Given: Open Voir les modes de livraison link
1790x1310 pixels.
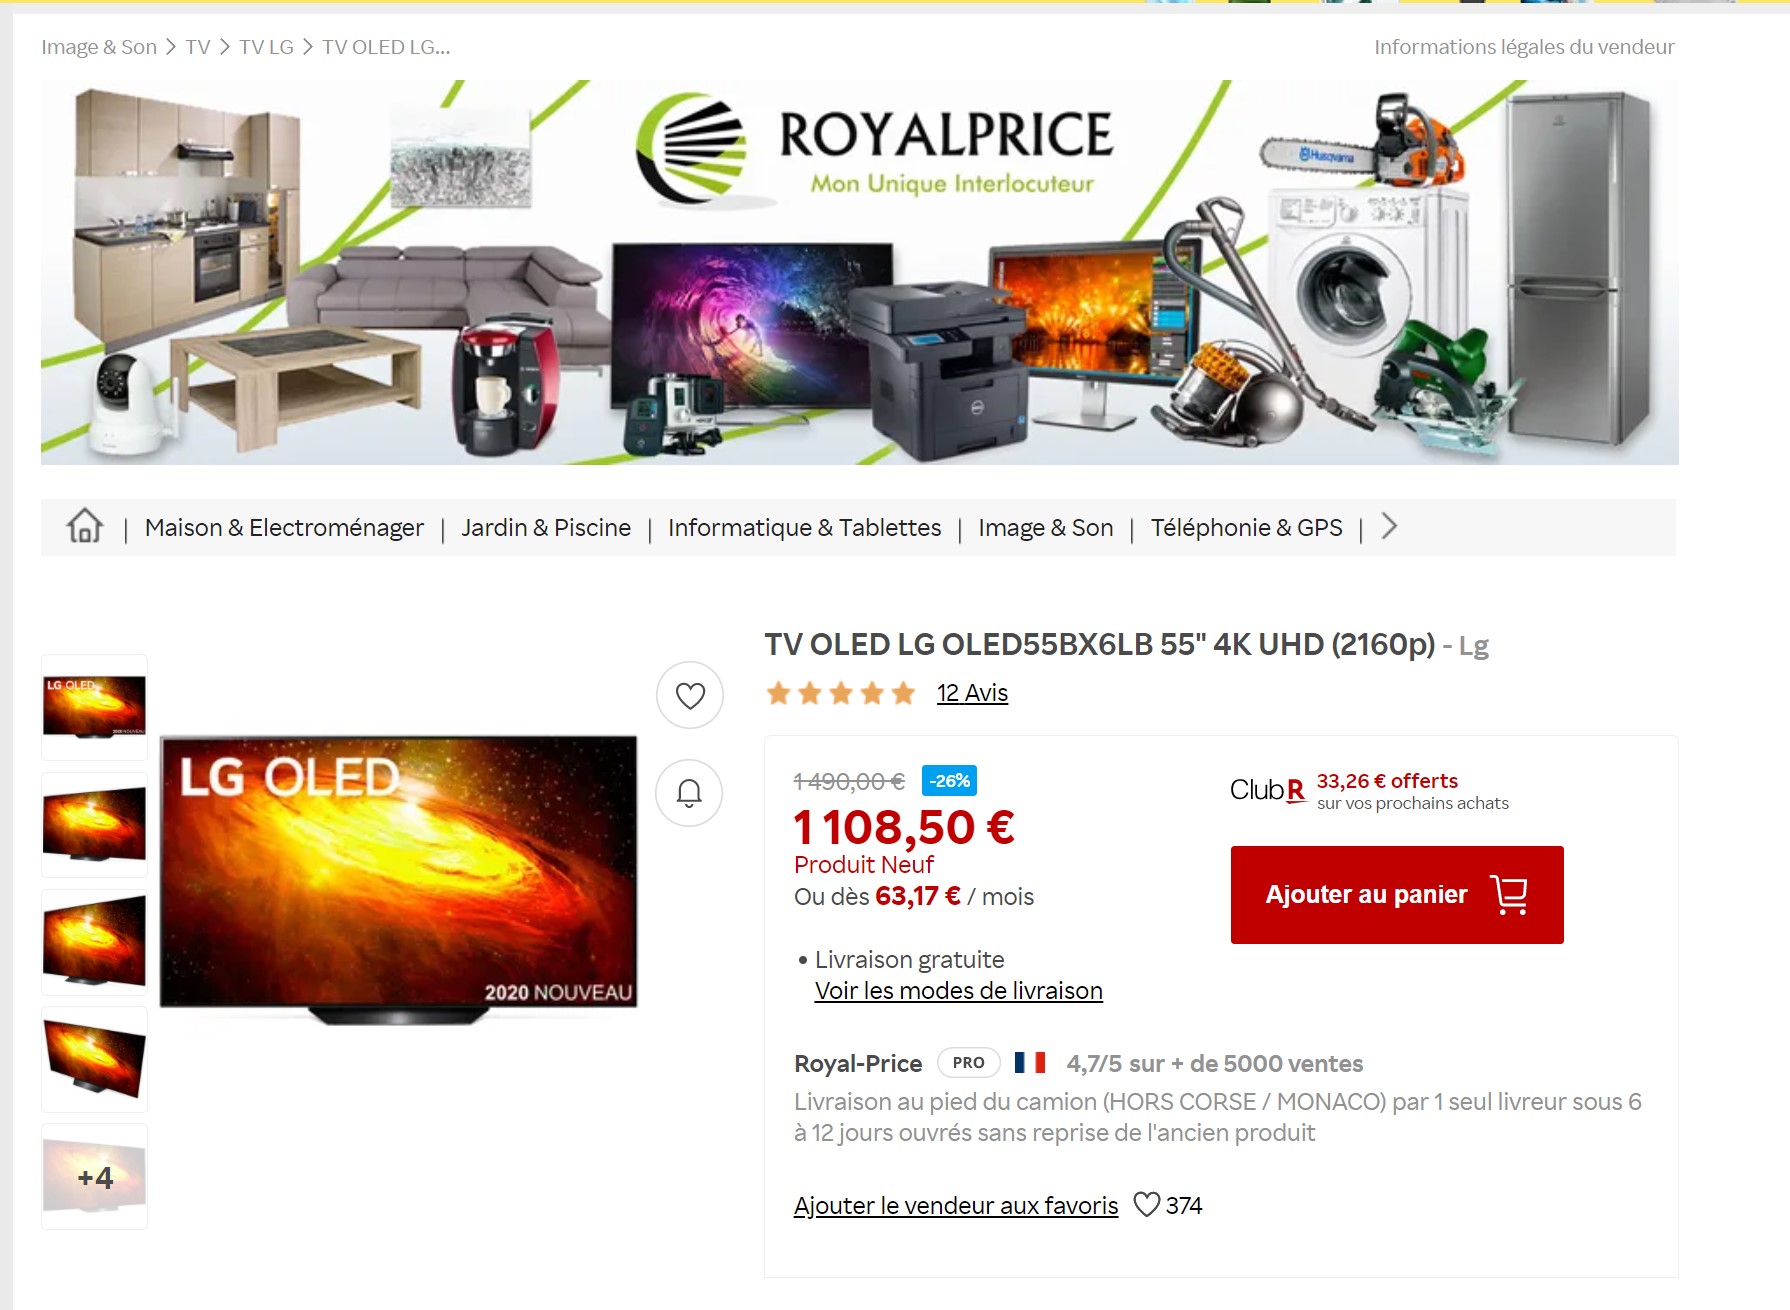Looking at the screenshot, I should (x=958, y=990).
